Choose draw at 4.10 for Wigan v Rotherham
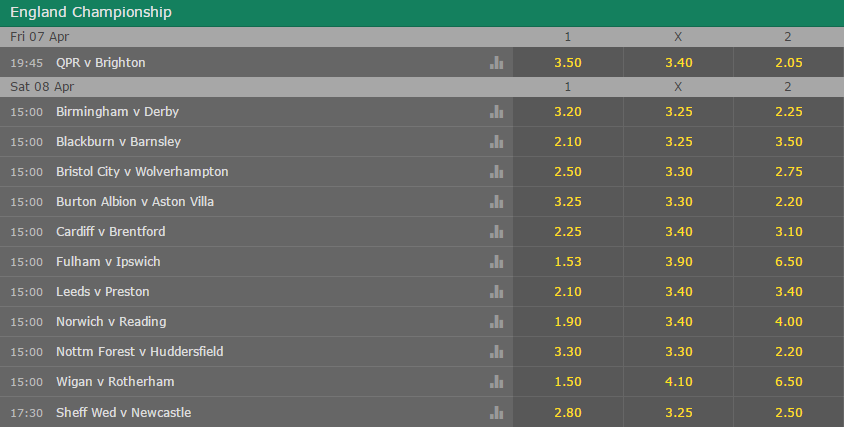This screenshot has height=427, width=844. 678,382
